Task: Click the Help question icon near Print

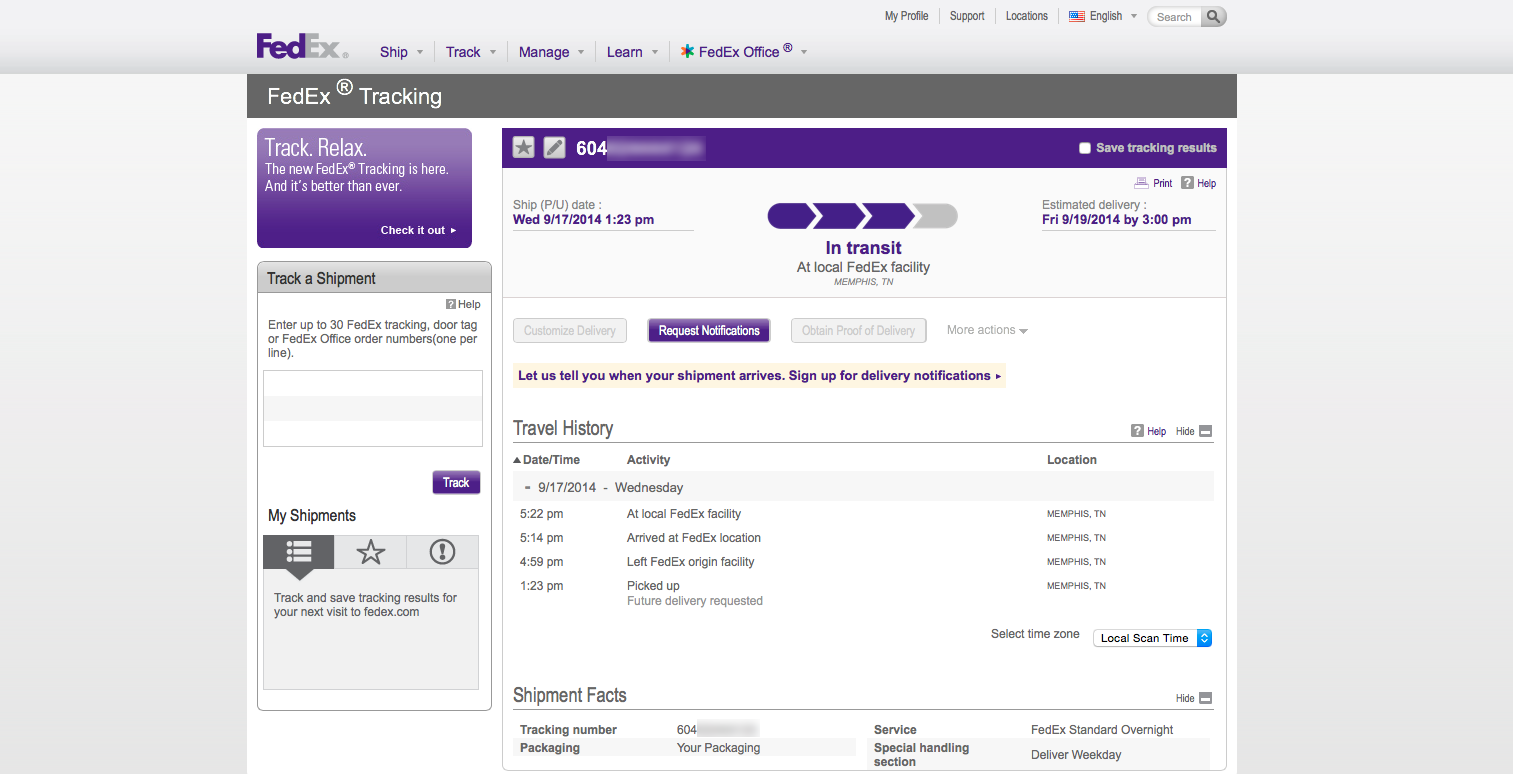Action: 1187,183
